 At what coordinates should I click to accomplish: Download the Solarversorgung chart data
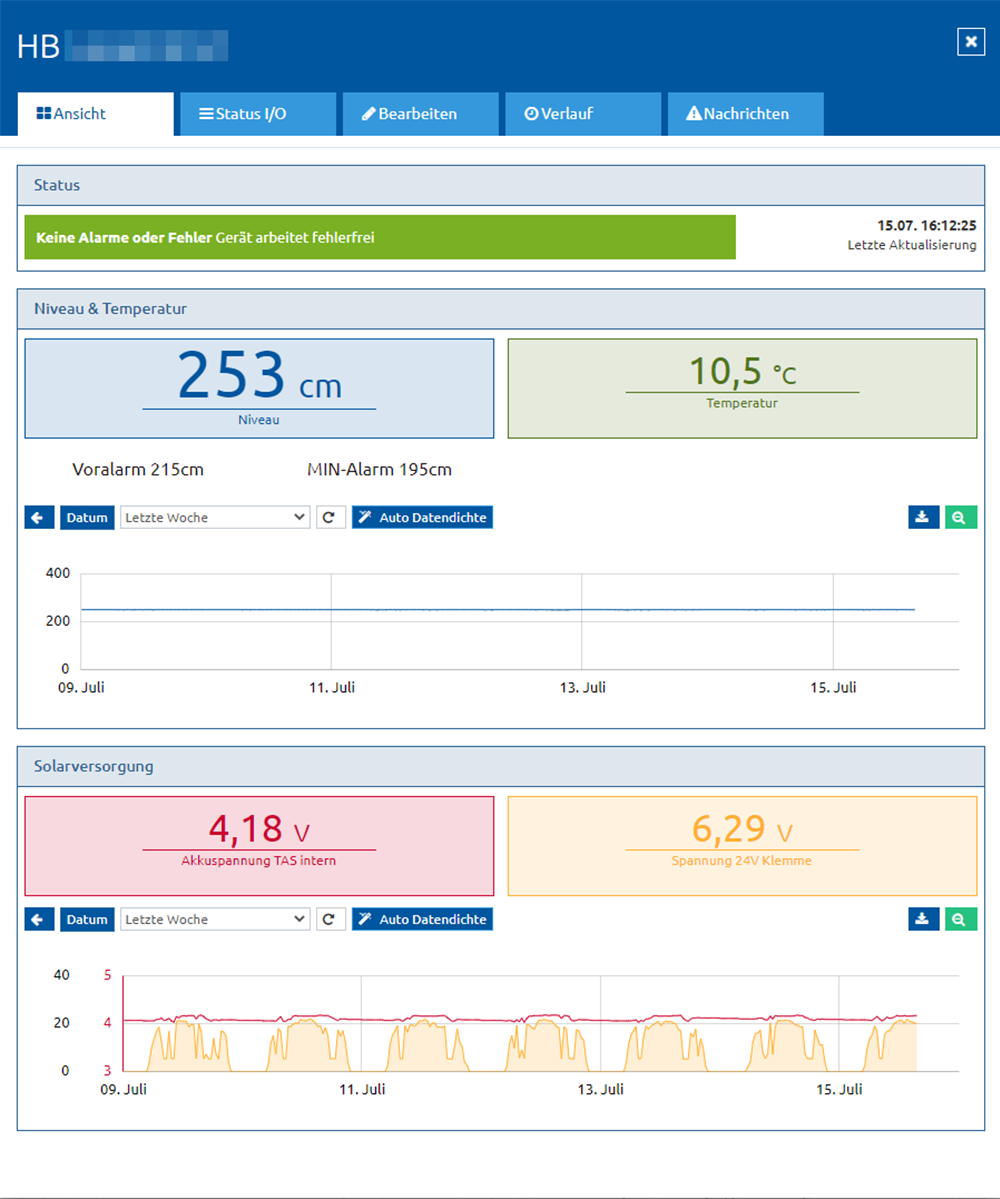tap(924, 919)
